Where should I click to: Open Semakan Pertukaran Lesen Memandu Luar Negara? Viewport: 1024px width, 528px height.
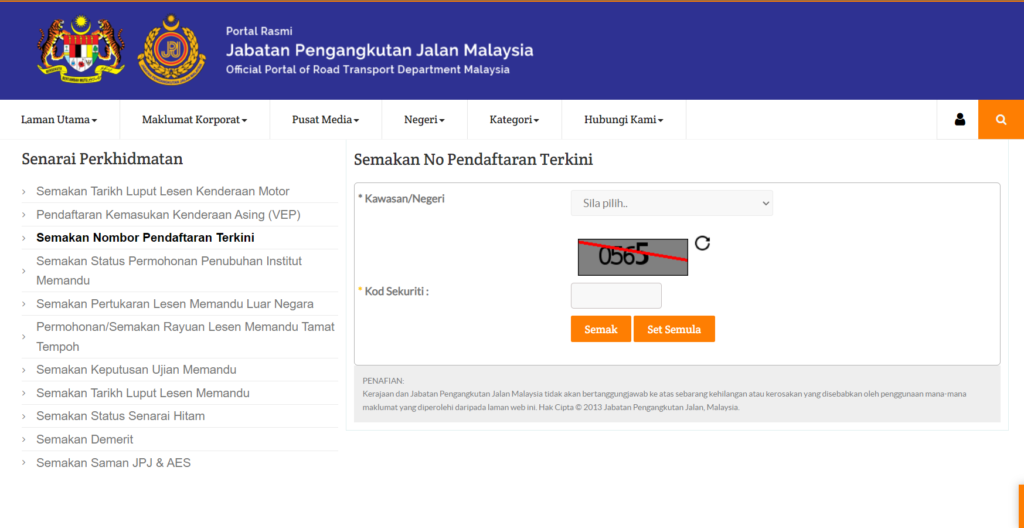(175, 304)
